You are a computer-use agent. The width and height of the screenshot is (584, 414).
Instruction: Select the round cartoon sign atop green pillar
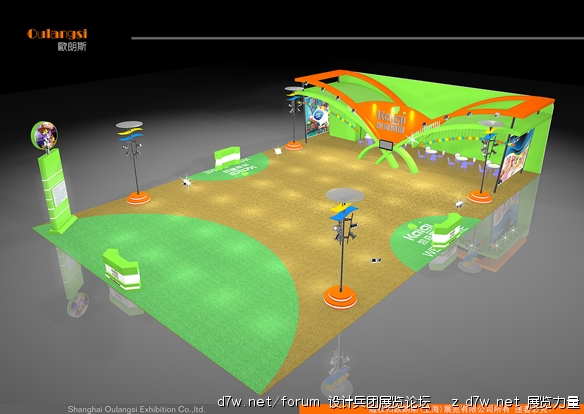click(44, 135)
